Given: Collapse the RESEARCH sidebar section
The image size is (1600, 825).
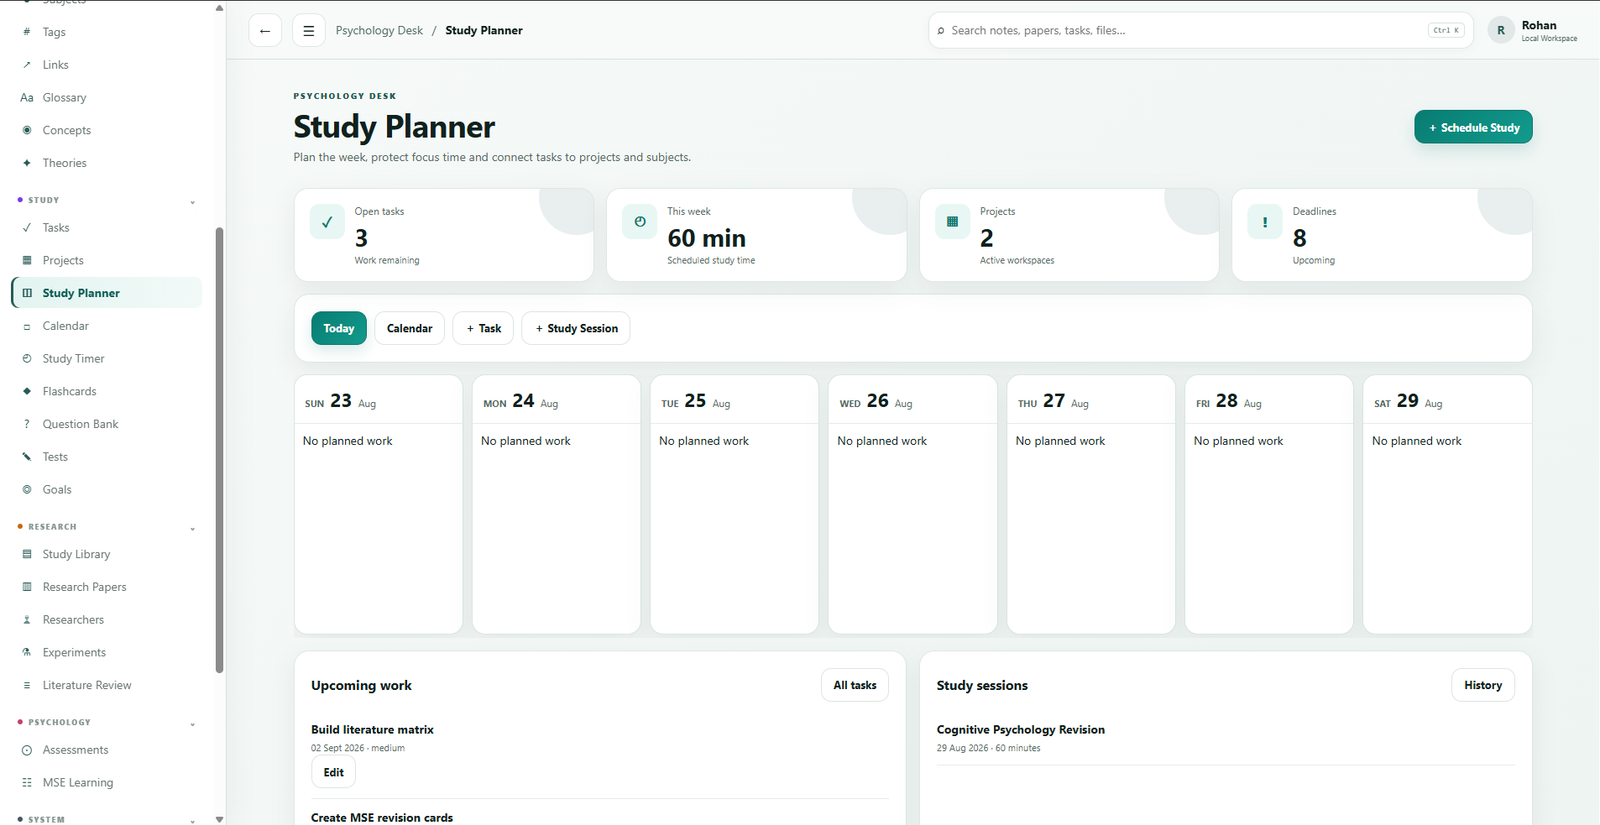Looking at the screenshot, I should (x=192, y=528).
